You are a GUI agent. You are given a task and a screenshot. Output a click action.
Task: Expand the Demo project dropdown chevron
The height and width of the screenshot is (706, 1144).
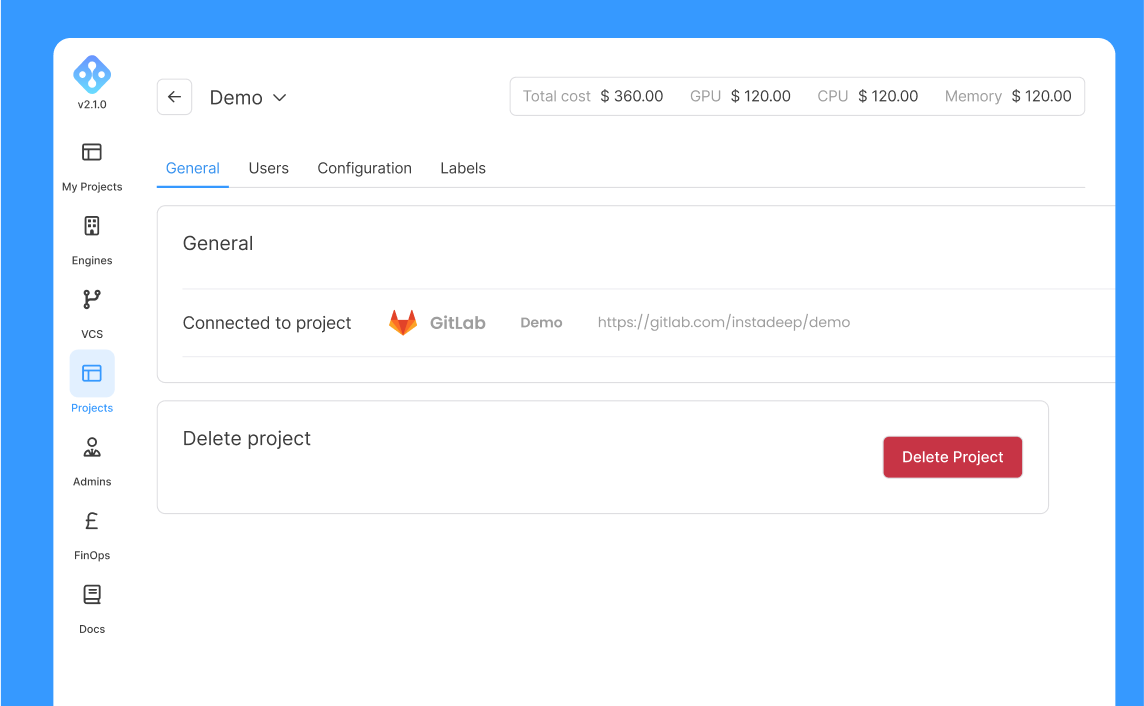(279, 98)
